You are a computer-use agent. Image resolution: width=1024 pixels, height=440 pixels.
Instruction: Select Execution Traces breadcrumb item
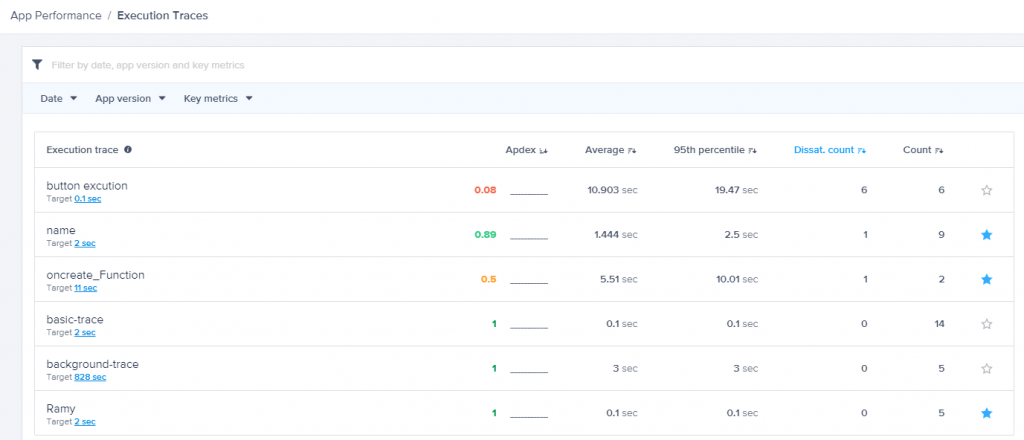coord(163,16)
